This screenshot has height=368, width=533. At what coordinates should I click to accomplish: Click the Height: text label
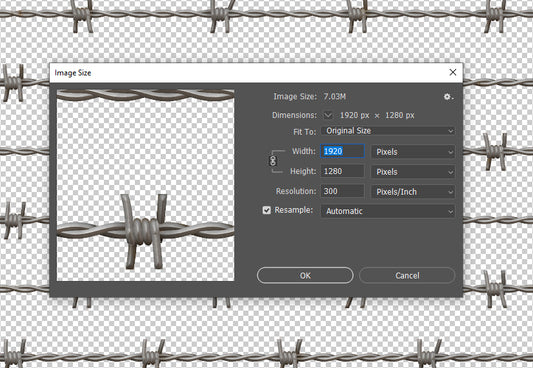point(303,171)
